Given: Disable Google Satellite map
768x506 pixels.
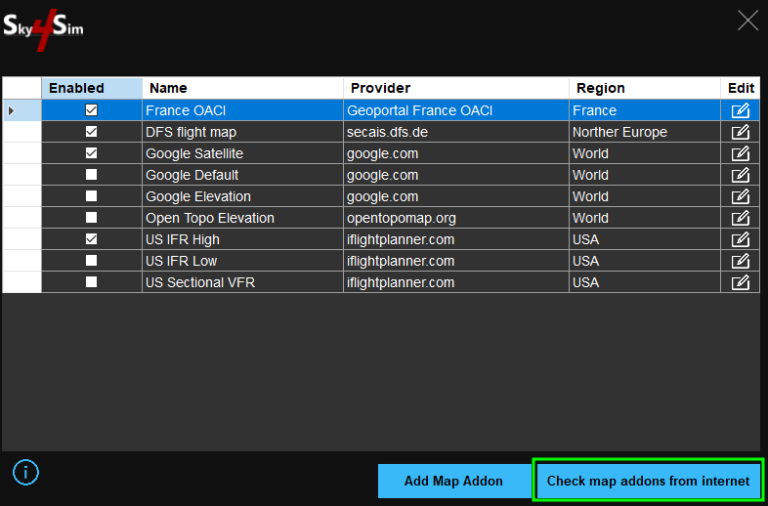Looking at the screenshot, I should (91, 153).
